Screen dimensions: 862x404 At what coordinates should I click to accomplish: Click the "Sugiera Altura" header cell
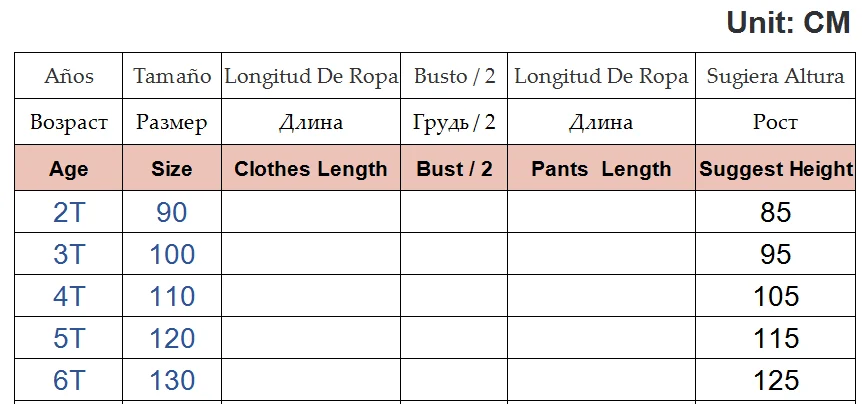tap(775, 76)
